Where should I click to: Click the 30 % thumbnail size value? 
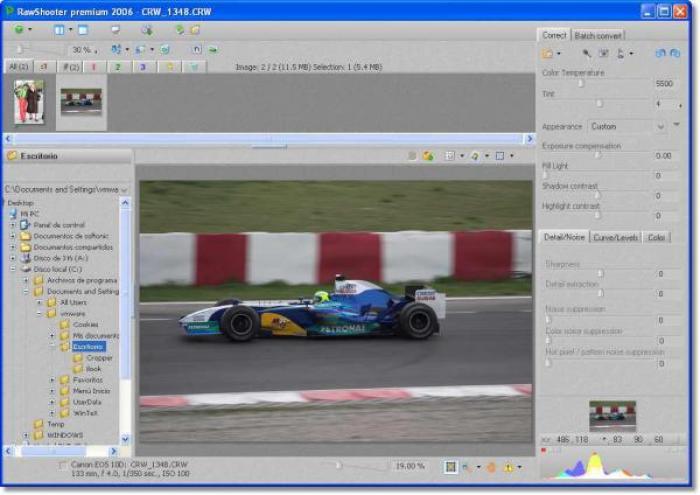pos(82,50)
